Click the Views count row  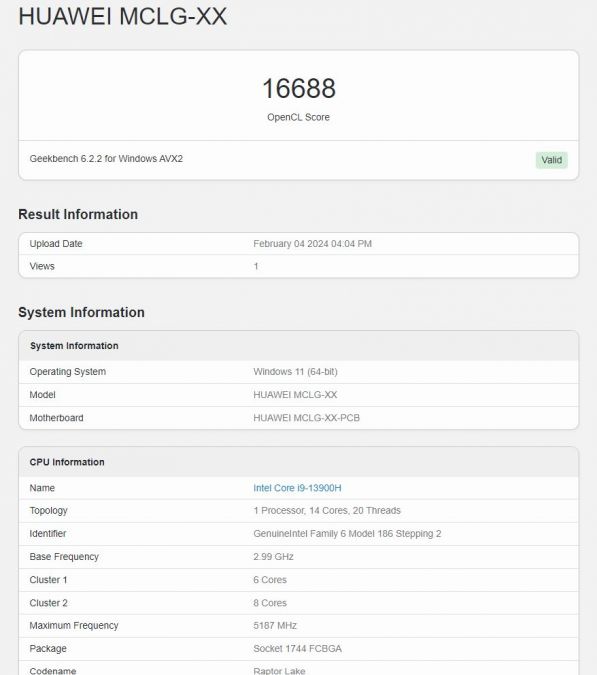coord(298,266)
